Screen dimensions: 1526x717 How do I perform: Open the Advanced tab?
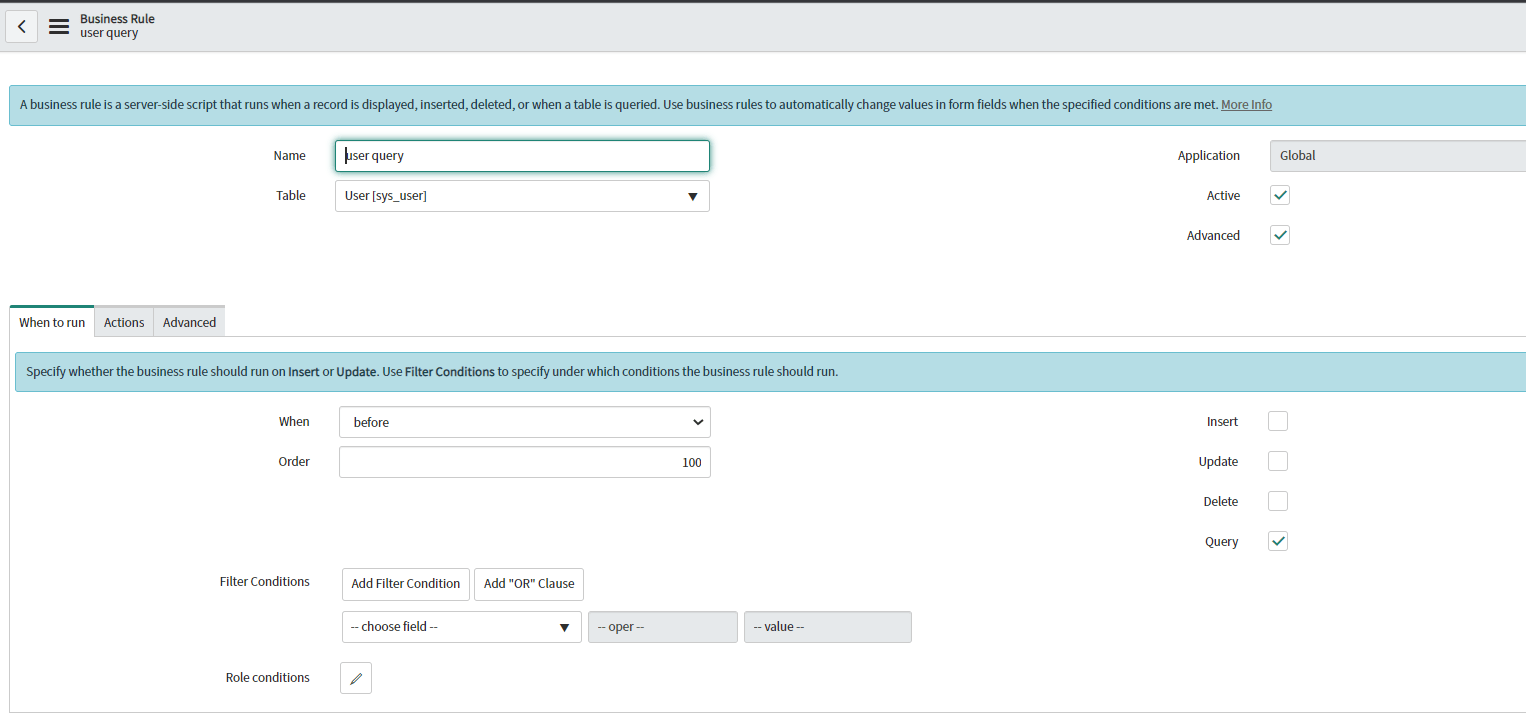click(x=189, y=322)
